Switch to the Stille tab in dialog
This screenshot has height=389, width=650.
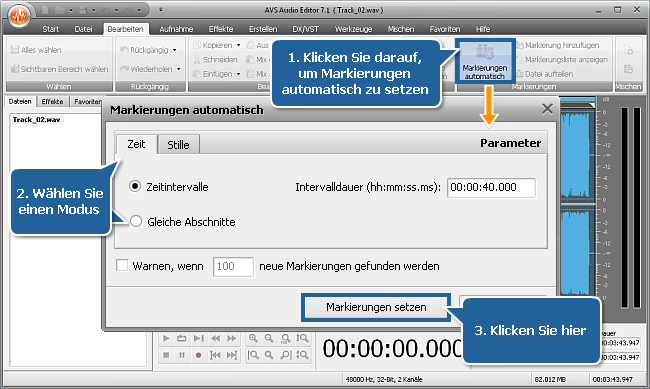tap(178, 145)
